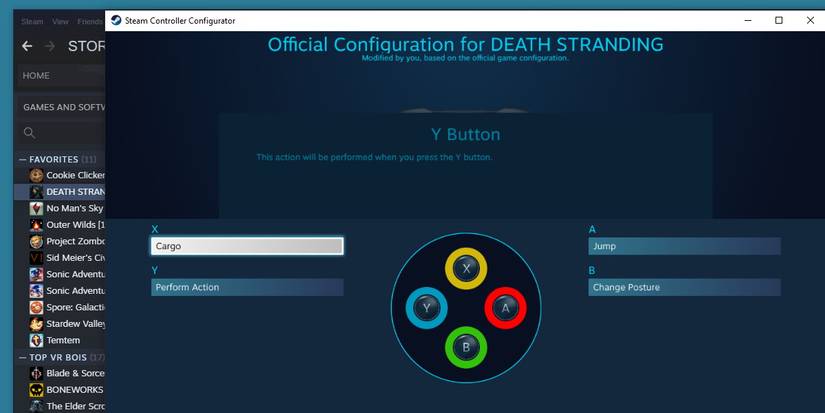Click Blade & Sorcery game icon
The width and height of the screenshot is (825, 413).
36,373
